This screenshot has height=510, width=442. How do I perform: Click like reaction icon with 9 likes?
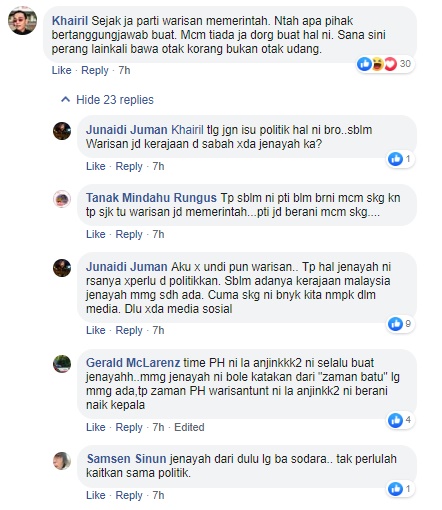(x=396, y=324)
